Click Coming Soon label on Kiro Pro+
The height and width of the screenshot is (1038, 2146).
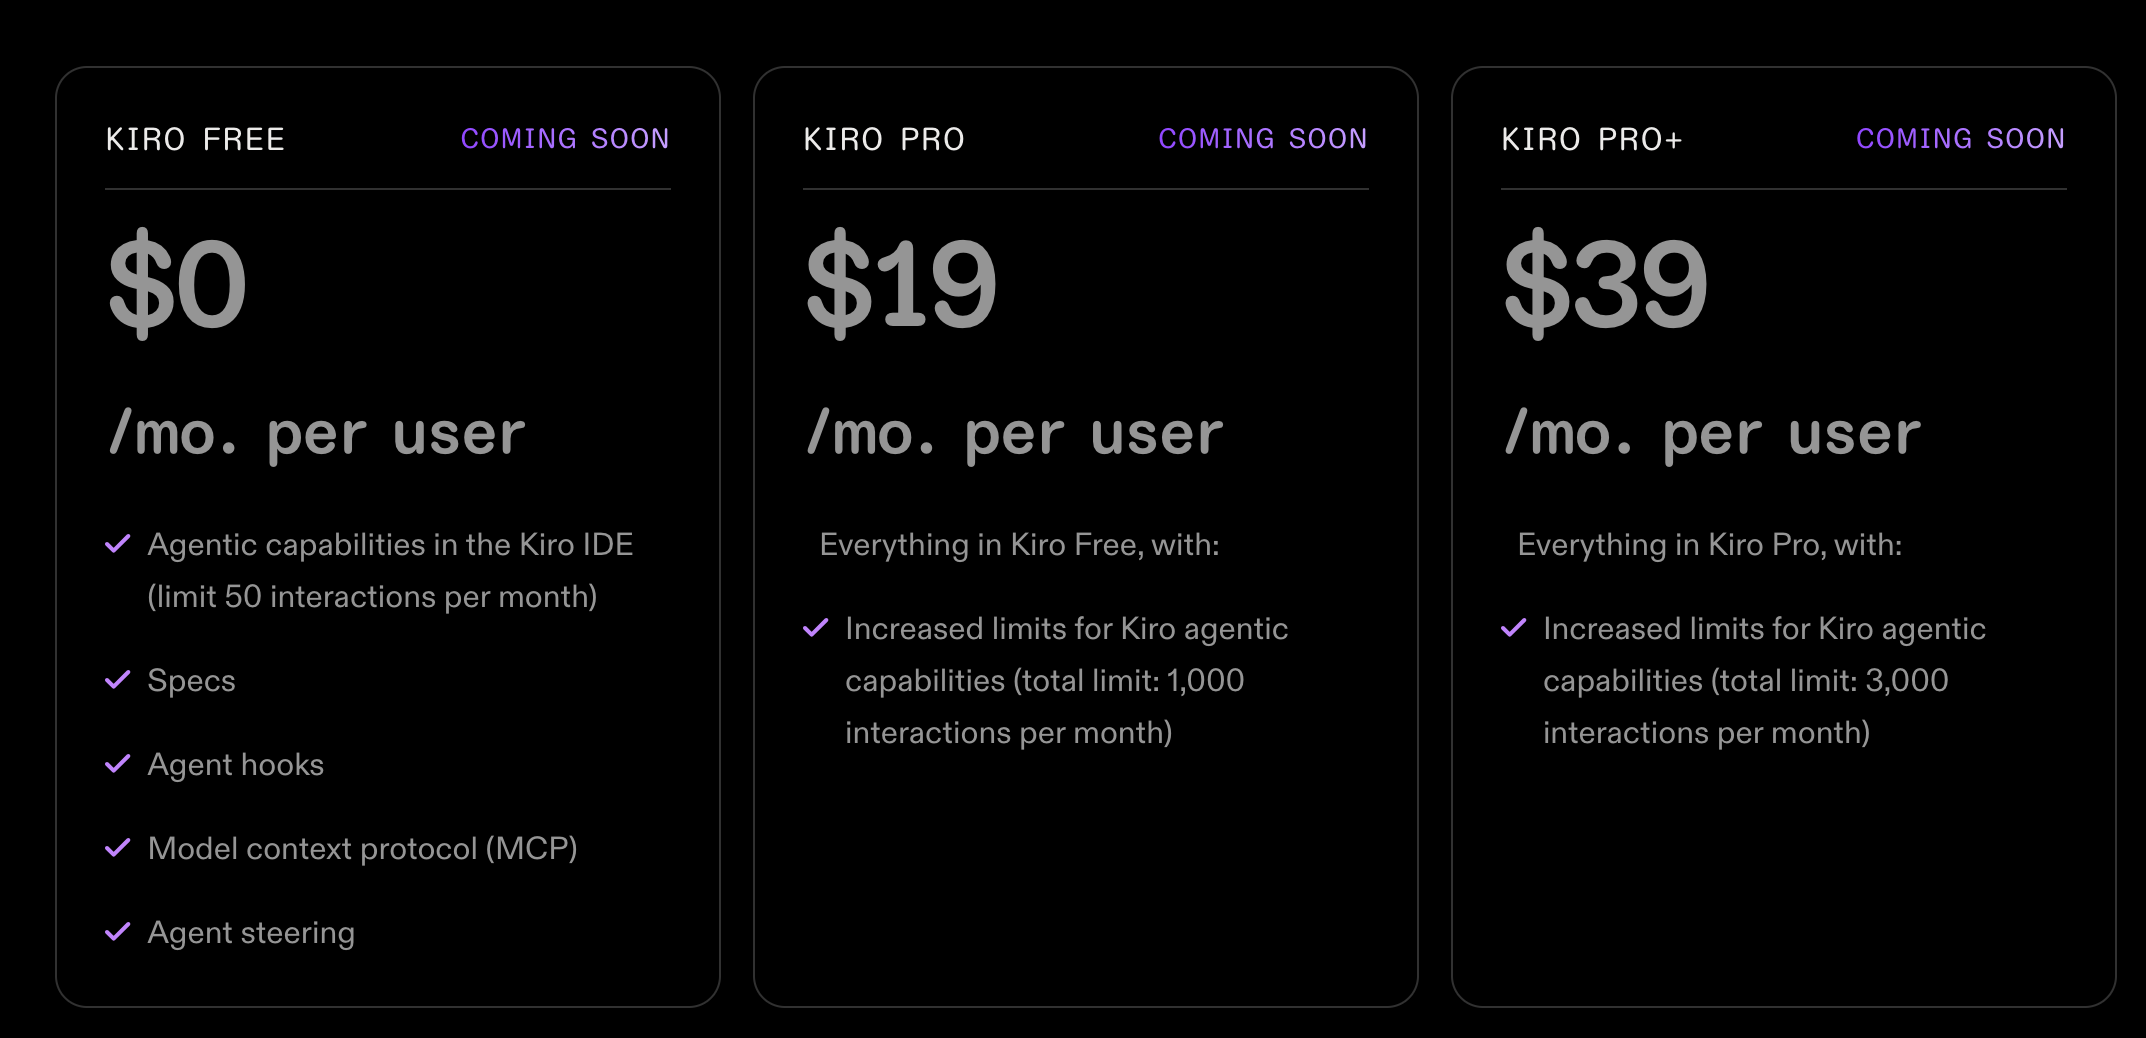(x=1961, y=139)
